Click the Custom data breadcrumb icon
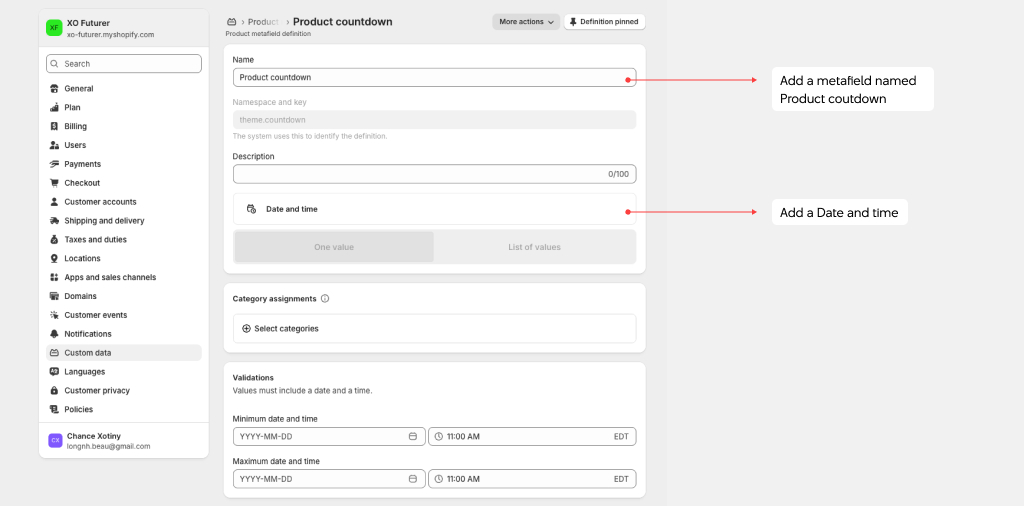The image size is (1024, 506). point(232,21)
